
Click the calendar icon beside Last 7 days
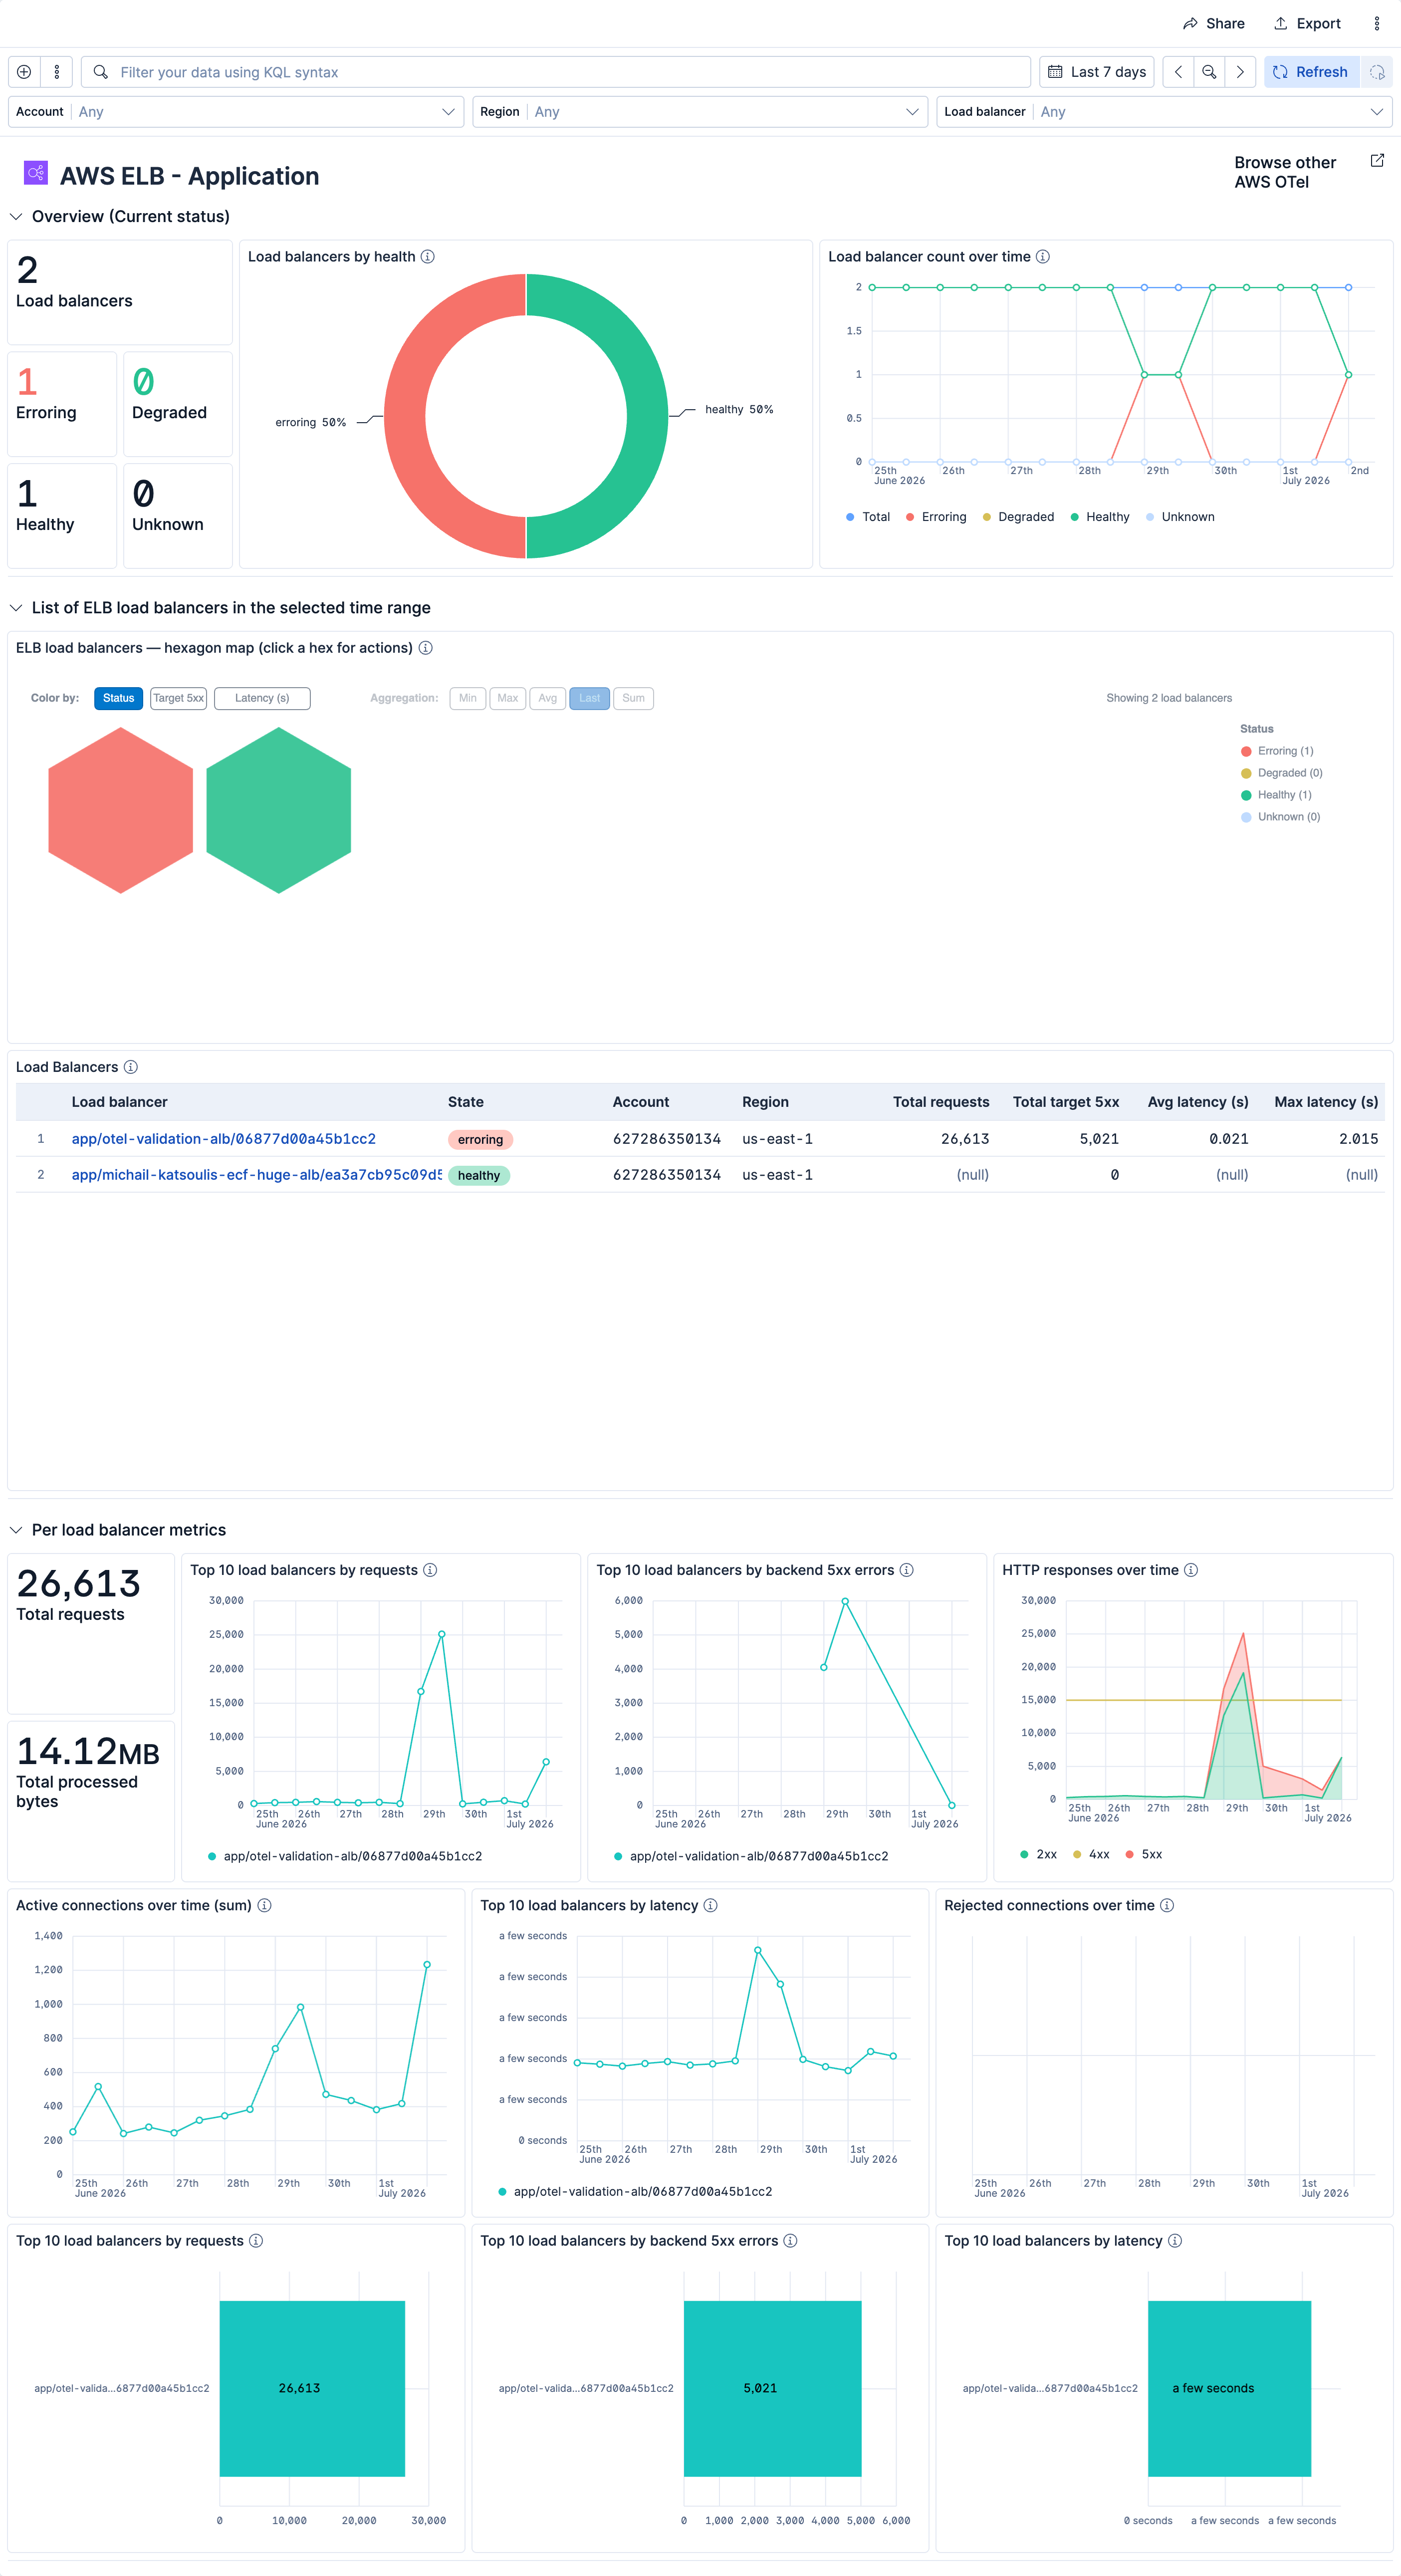click(x=1055, y=72)
